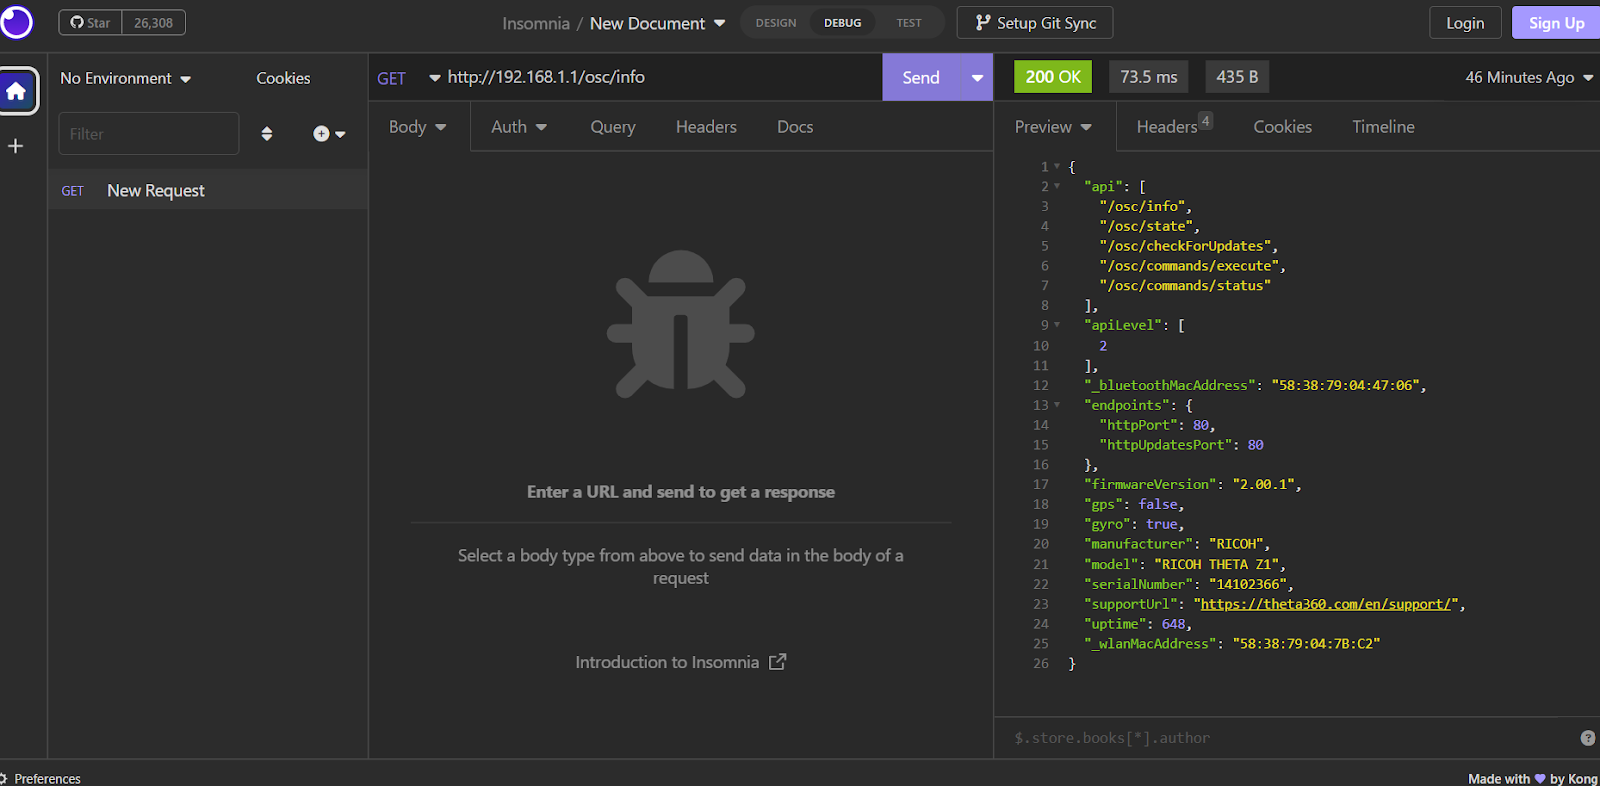Click the request URL field
The width and height of the screenshot is (1600, 786).
click(661, 77)
